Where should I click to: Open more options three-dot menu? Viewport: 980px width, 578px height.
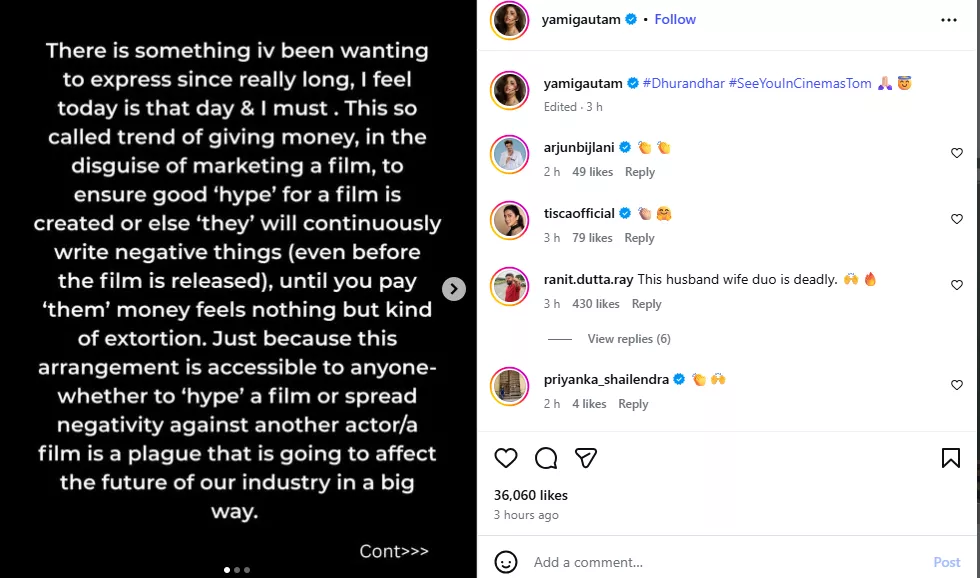click(949, 20)
